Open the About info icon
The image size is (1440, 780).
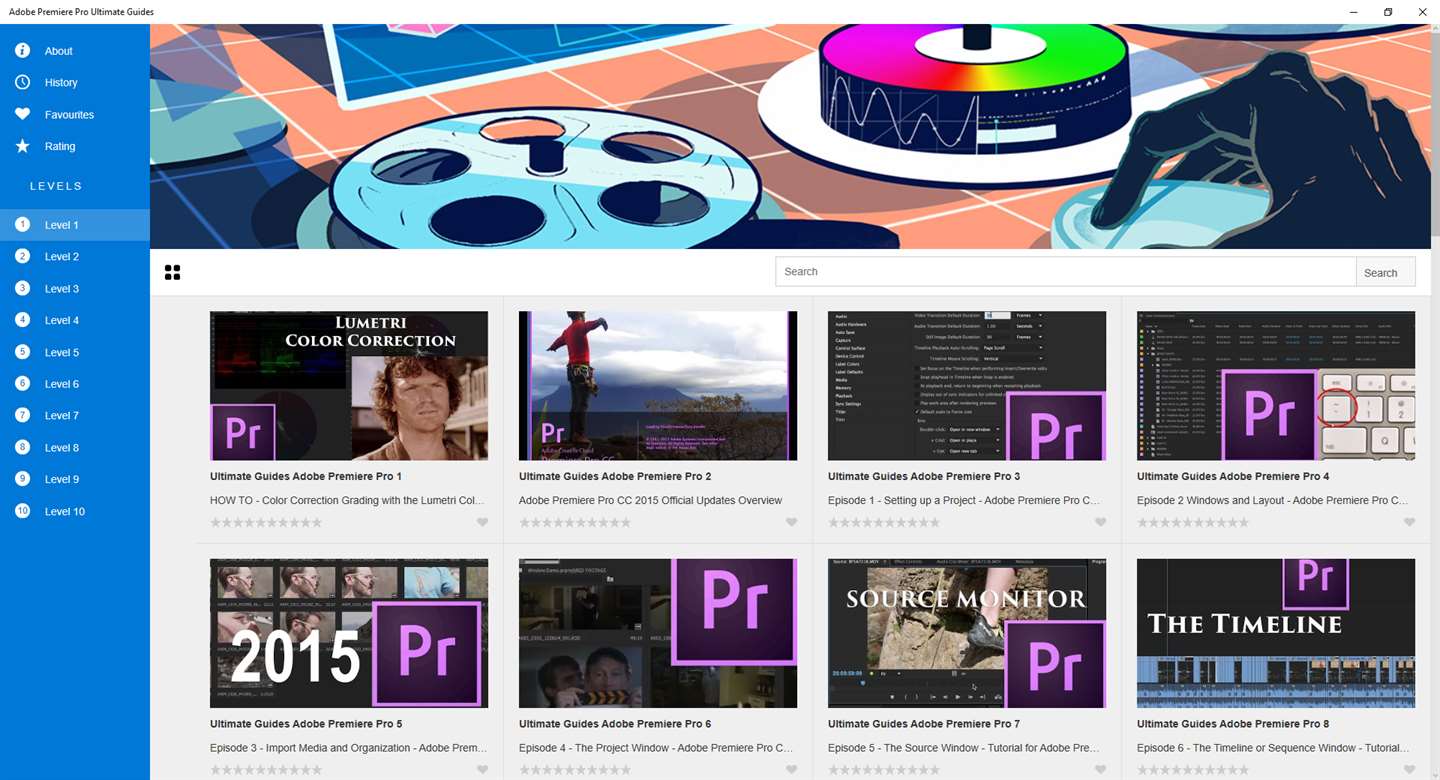pos(23,51)
